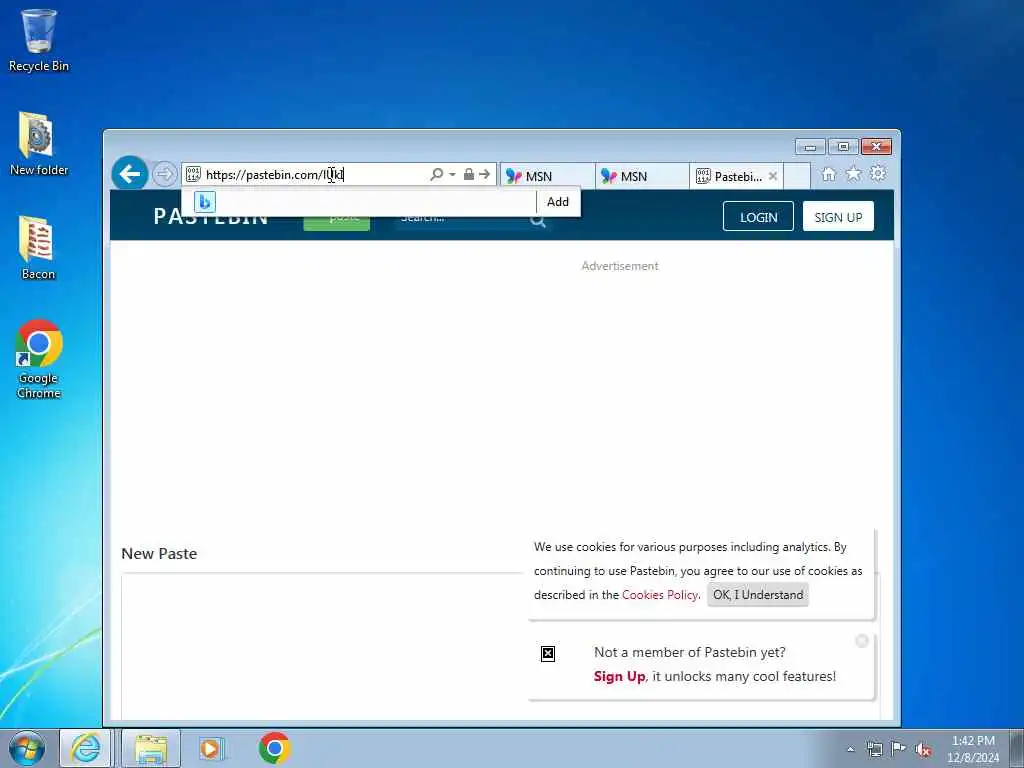Click the muted volume tray icon
Image resolution: width=1024 pixels, height=768 pixels.
pos(923,750)
